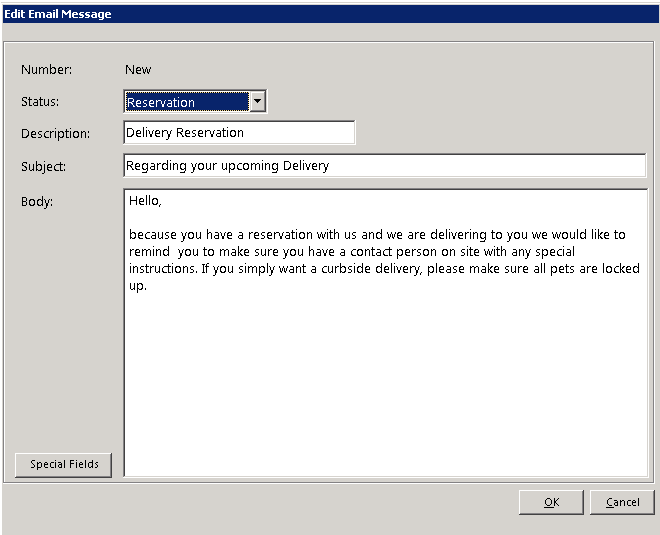Click into the Description field
Image resolution: width=660 pixels, height=535 pixels.
240,133
